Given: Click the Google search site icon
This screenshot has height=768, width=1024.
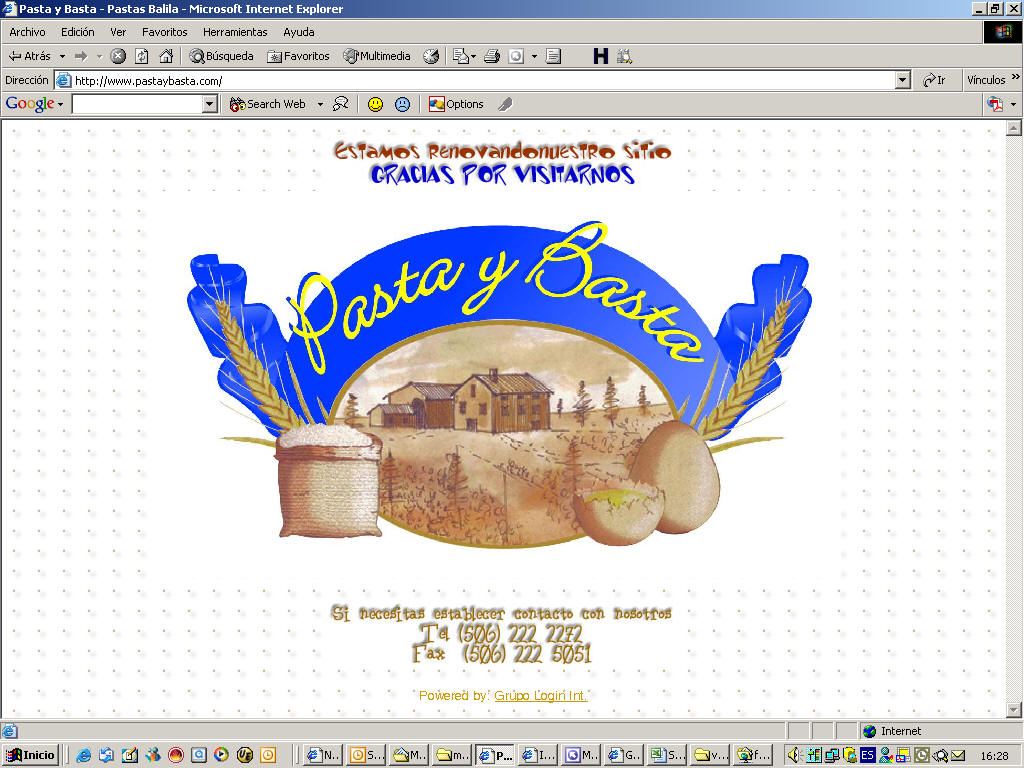Looking at the screenshot, I should 341,104.
